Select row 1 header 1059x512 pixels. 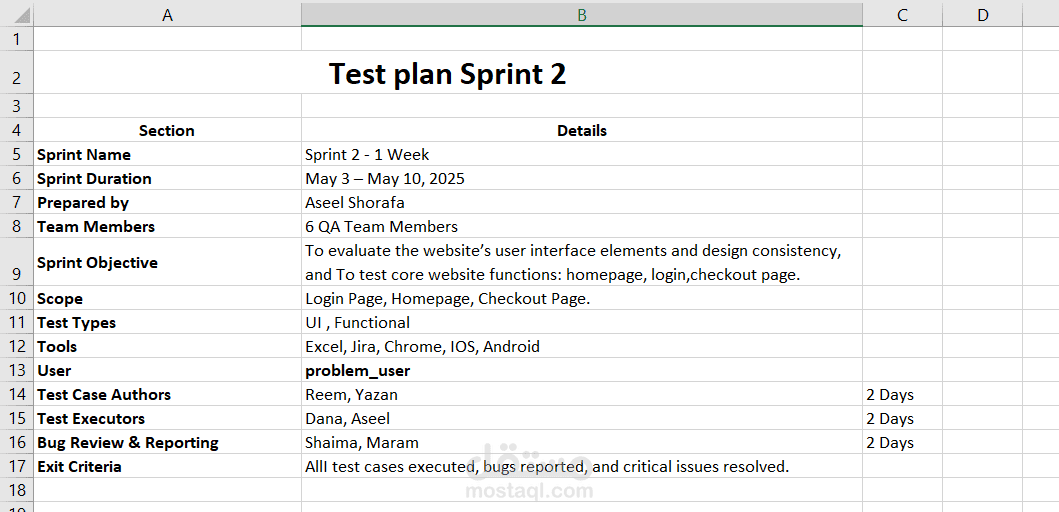[x=17, y=39]
